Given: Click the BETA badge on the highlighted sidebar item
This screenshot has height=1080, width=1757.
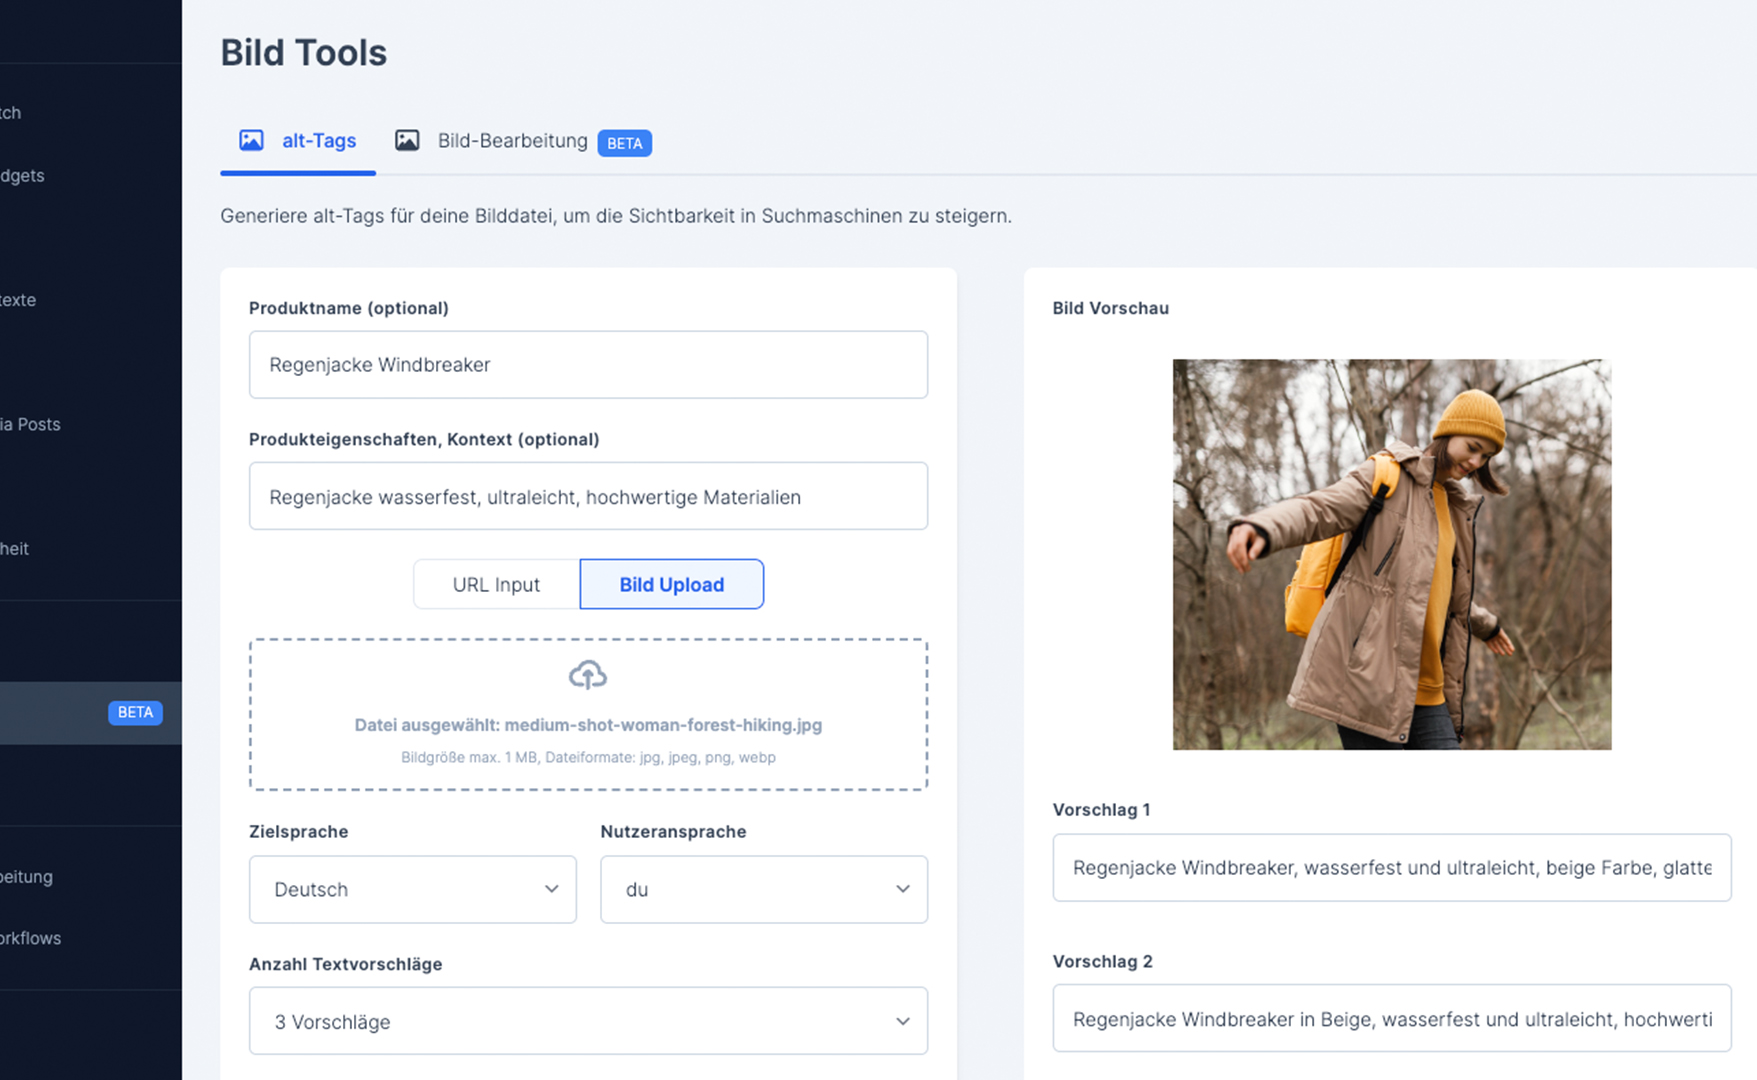Looking at the screenshot, I should [135, 712].
